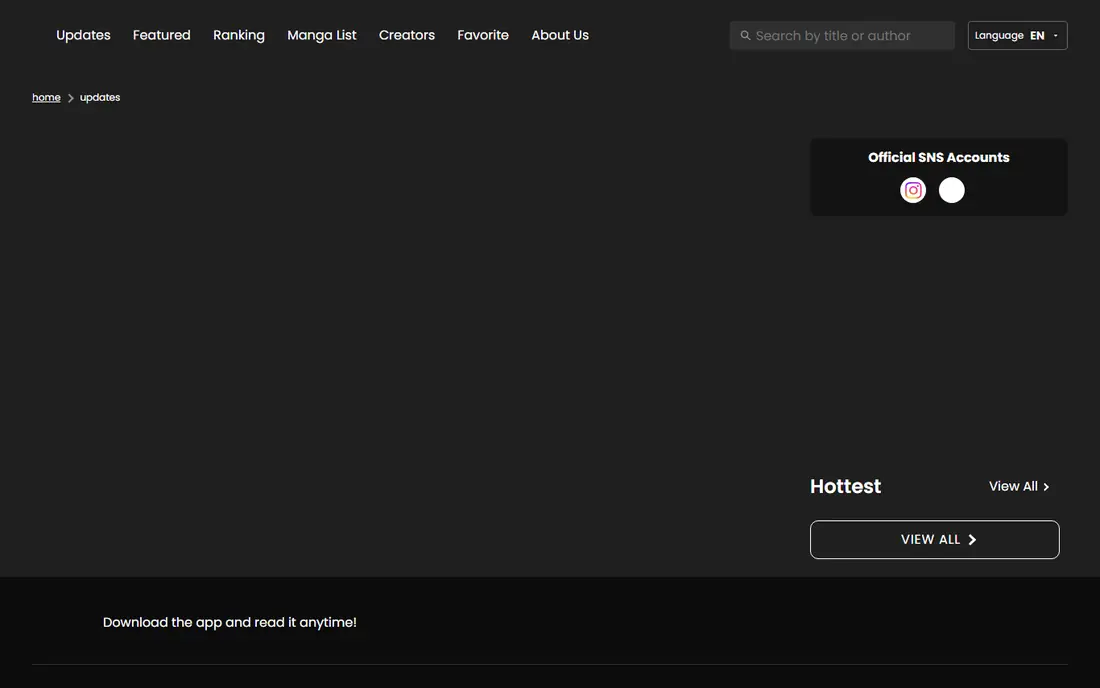Click the magnifier icon in the search bar
The image size is (1100, 688).
(x=745, y=35)
